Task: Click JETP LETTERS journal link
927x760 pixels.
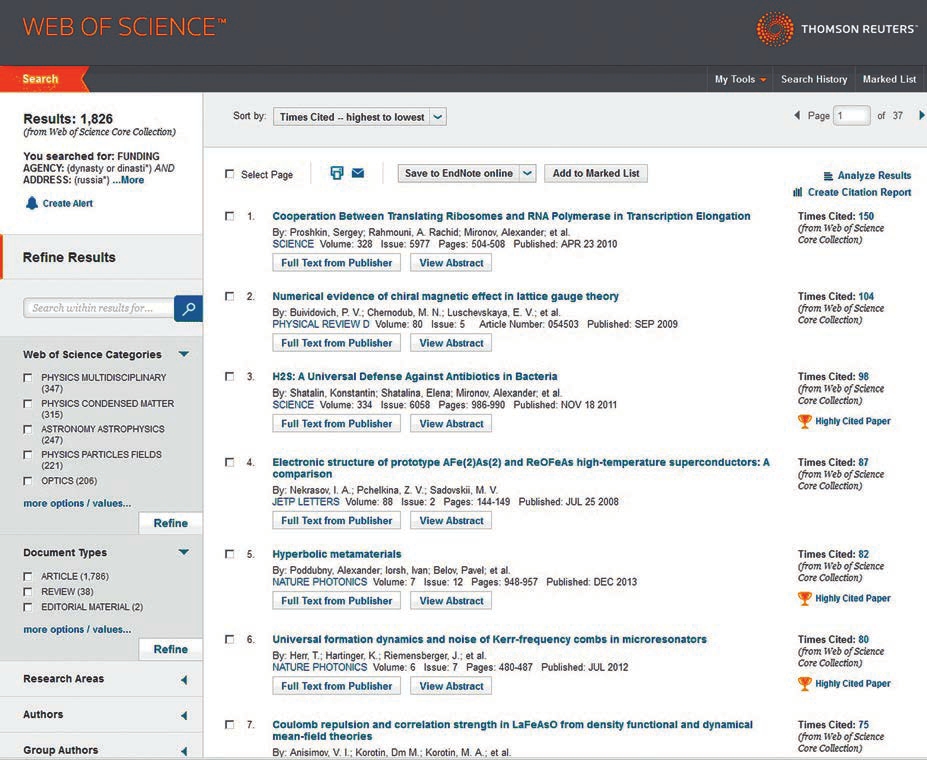Action: (306, 502)
